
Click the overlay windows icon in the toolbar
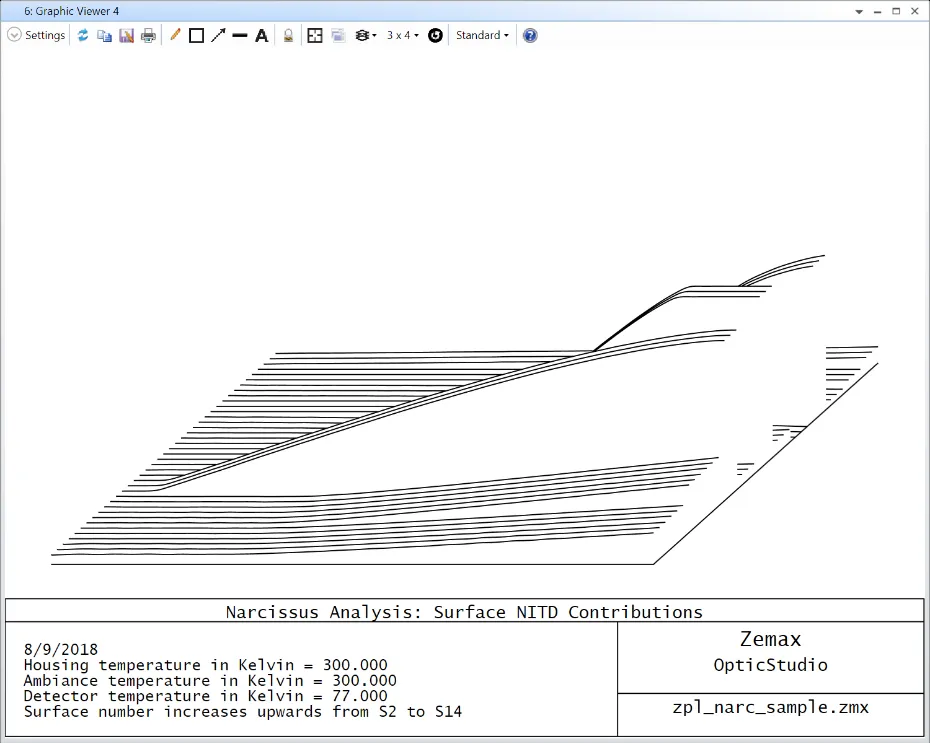[x=338, y=35]
